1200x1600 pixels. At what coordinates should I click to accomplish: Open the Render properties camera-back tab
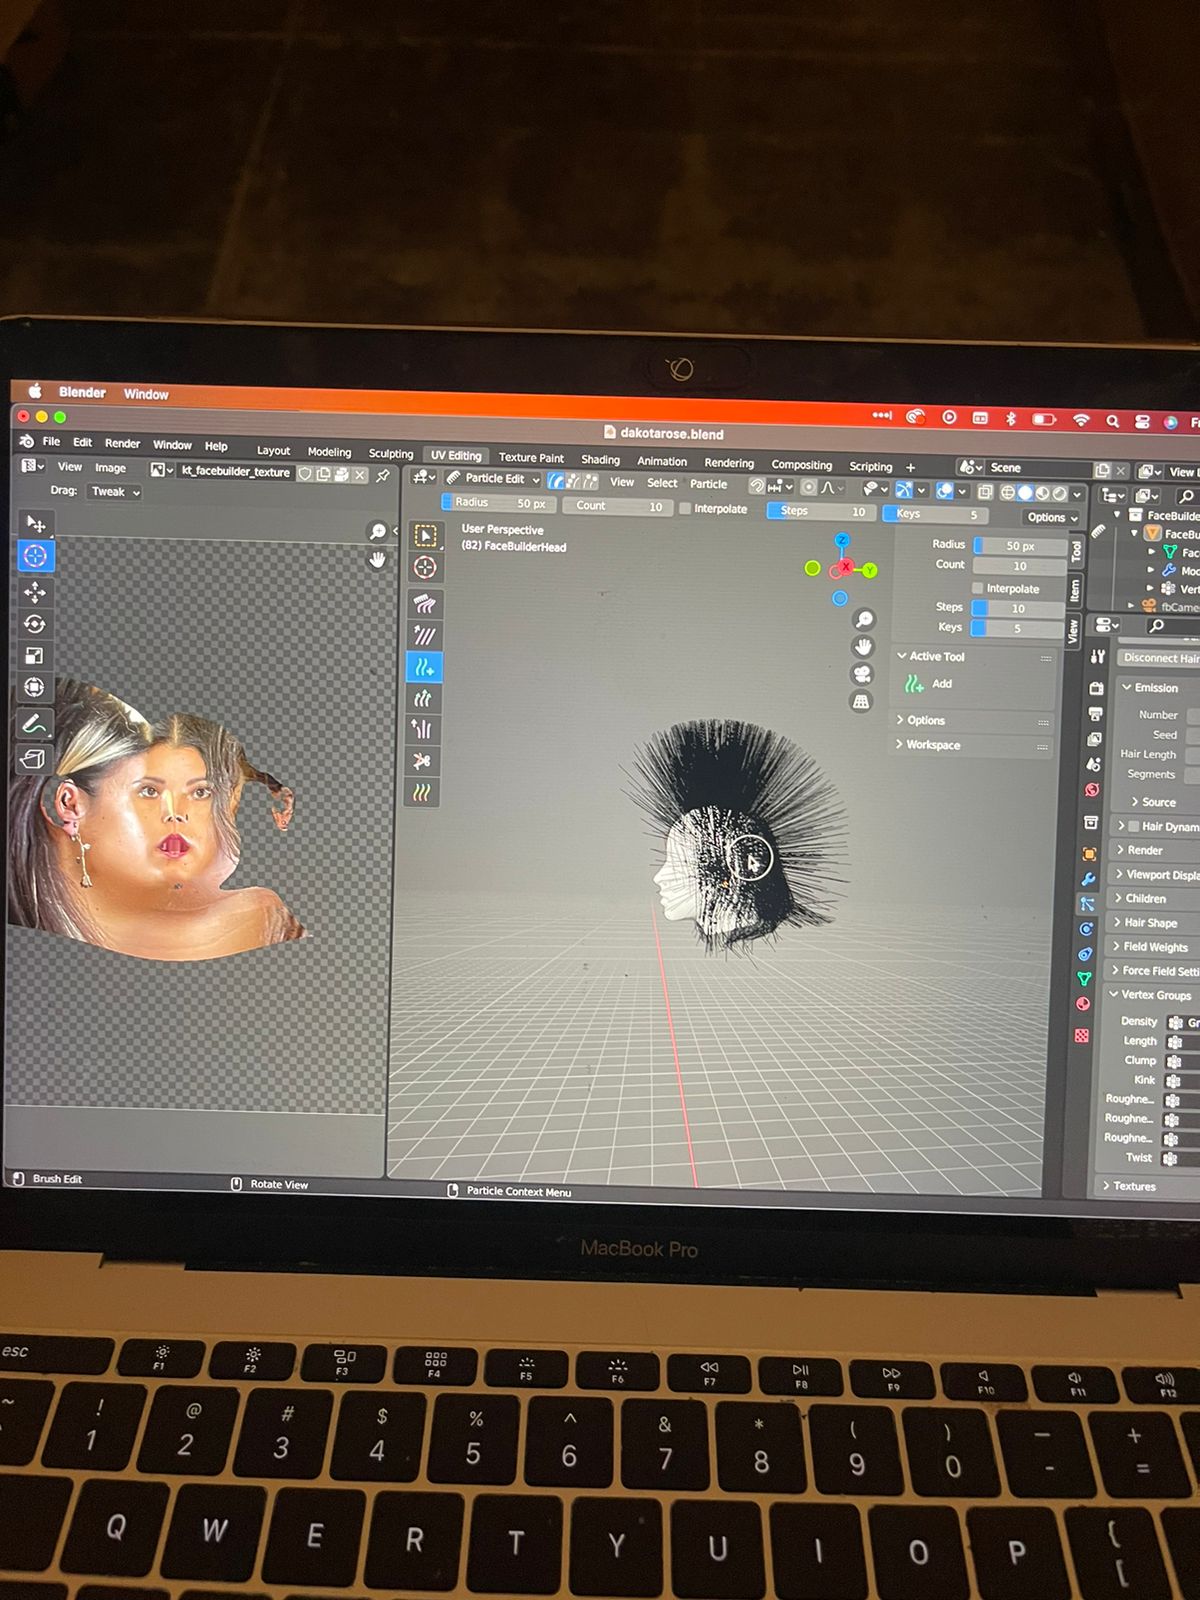click(1096, 689)
